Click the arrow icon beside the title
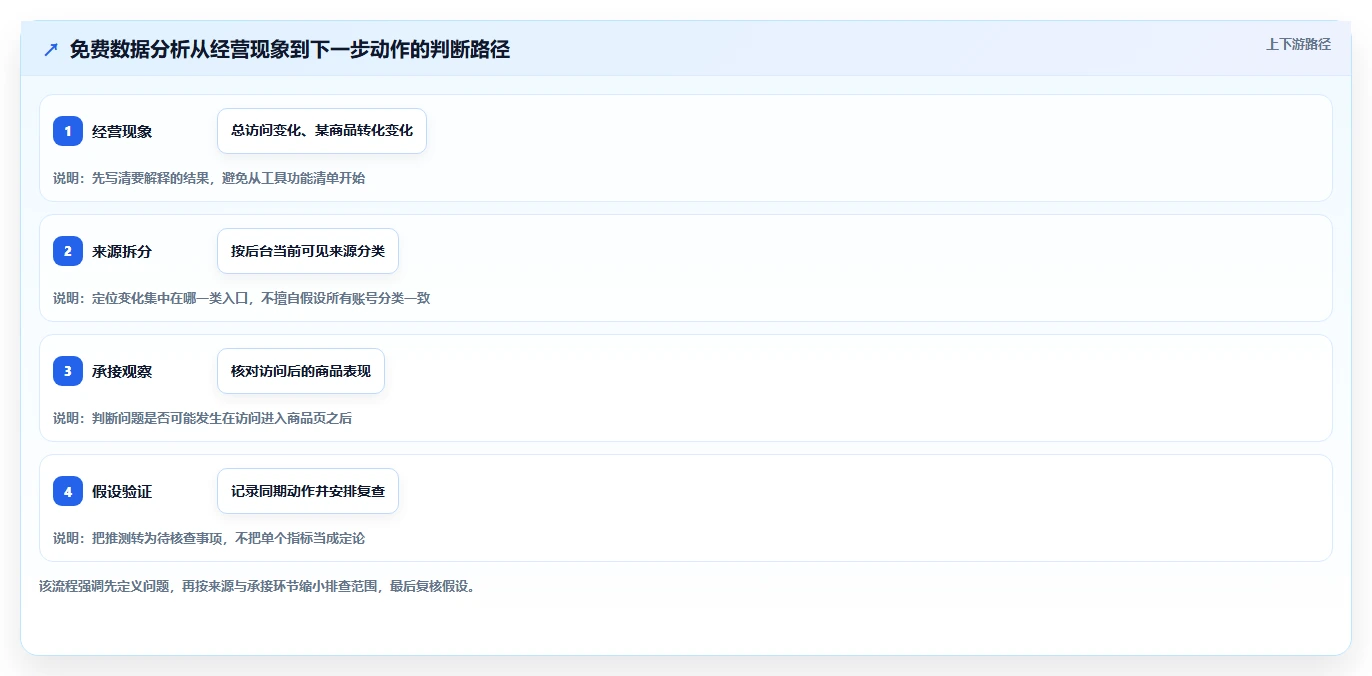Image resolution: width=1372 pixels, height=676 pixels. pos(51,50)
